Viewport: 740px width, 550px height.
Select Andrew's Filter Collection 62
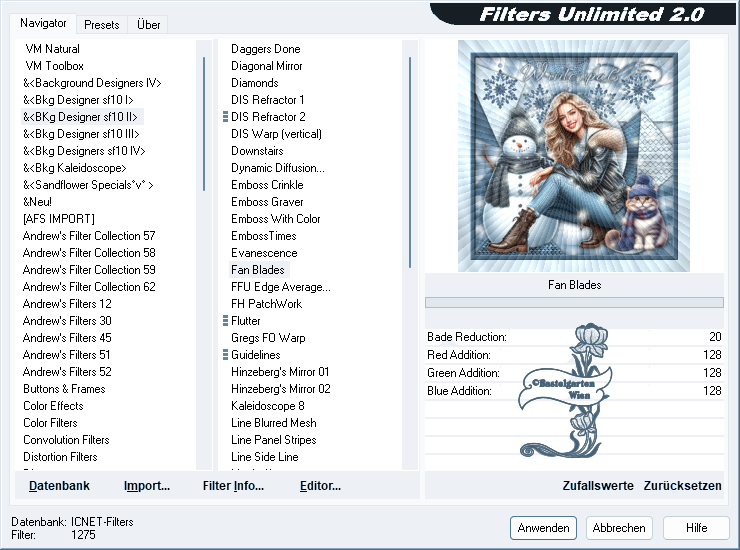(89, 287)
